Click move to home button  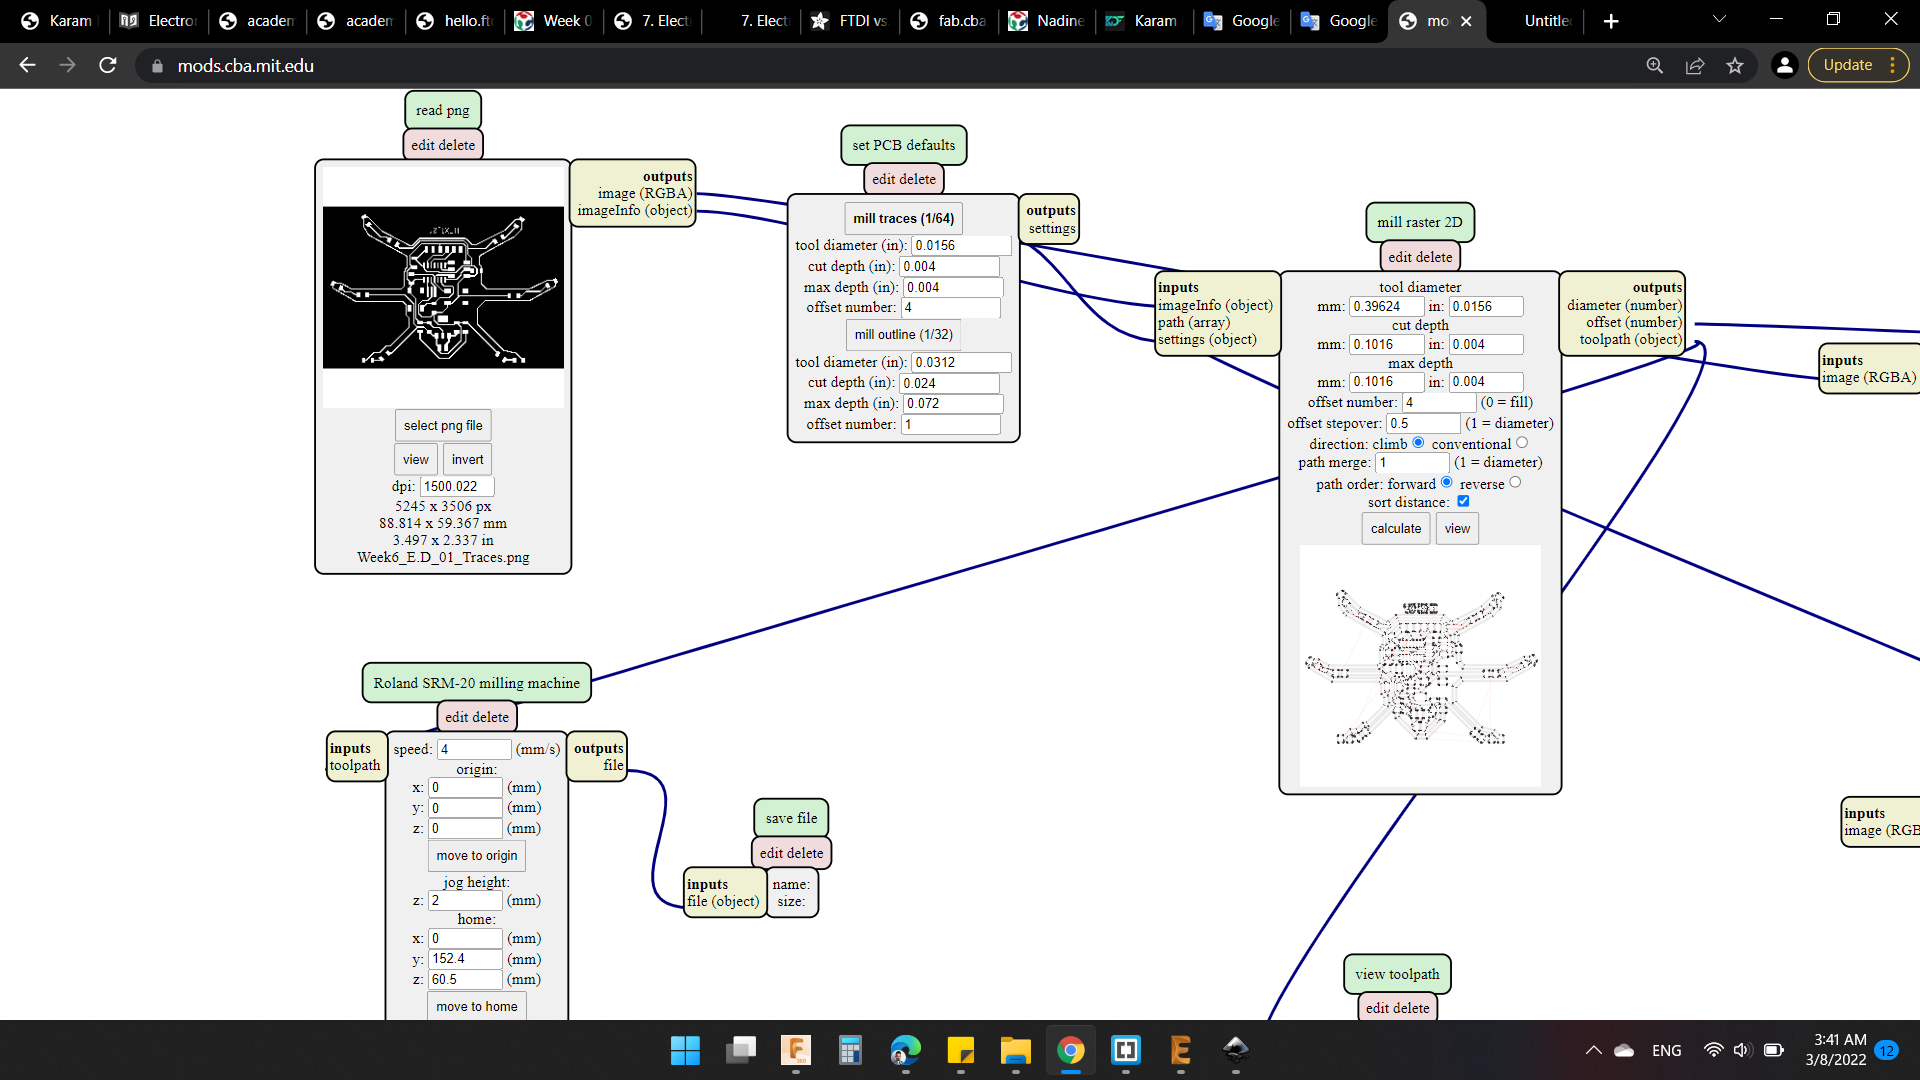click(x=477, y=1006)
